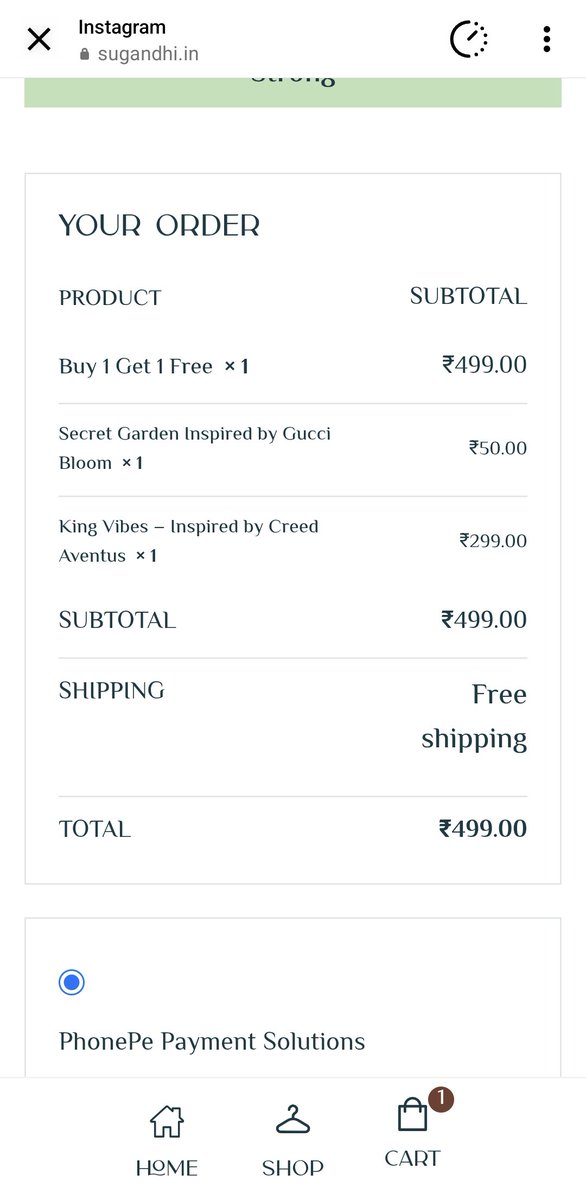Screen dimensions: 586x1200
Task: Tap the ₹499.00 total amount
Action: [x=483, y=829]
